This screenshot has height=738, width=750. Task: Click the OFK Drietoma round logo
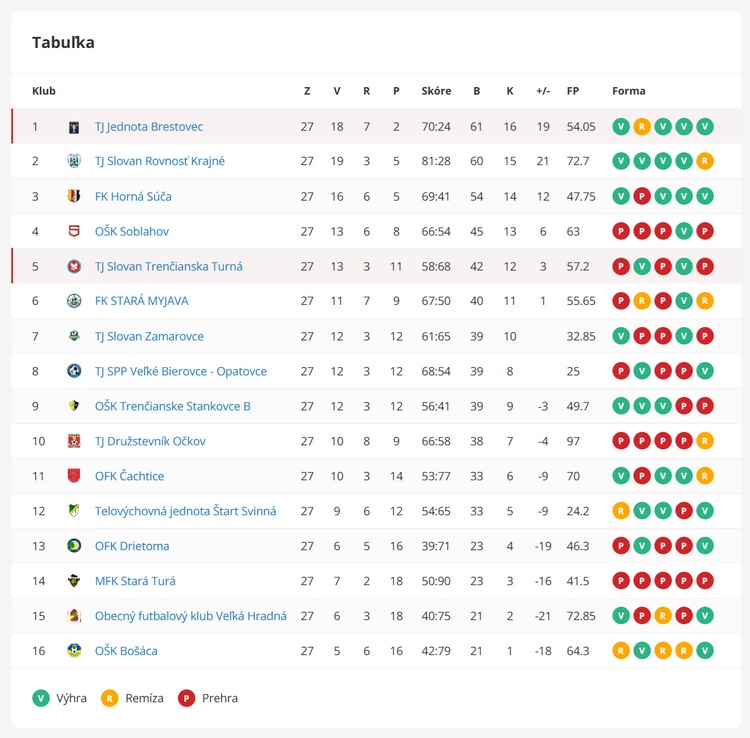(x=74, y=546)
